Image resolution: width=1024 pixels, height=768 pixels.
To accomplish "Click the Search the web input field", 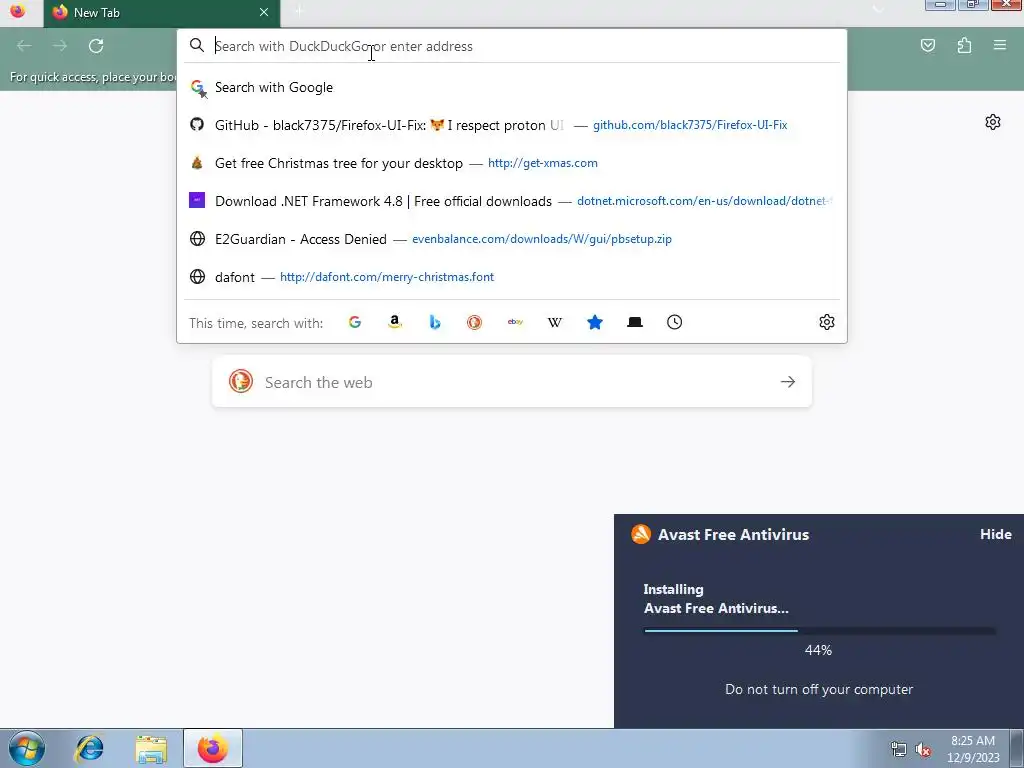I will (x=512, y=381).
